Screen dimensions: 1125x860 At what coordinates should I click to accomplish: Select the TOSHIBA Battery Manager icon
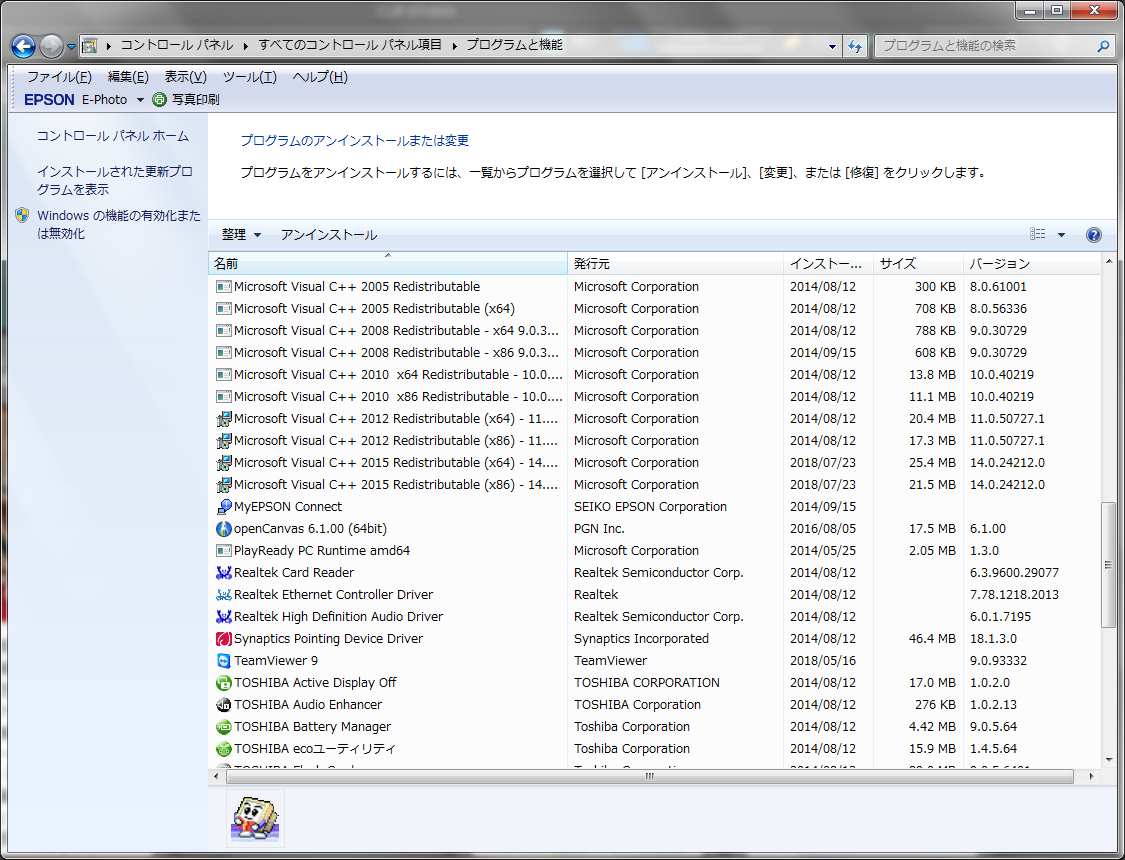point(224,727)
